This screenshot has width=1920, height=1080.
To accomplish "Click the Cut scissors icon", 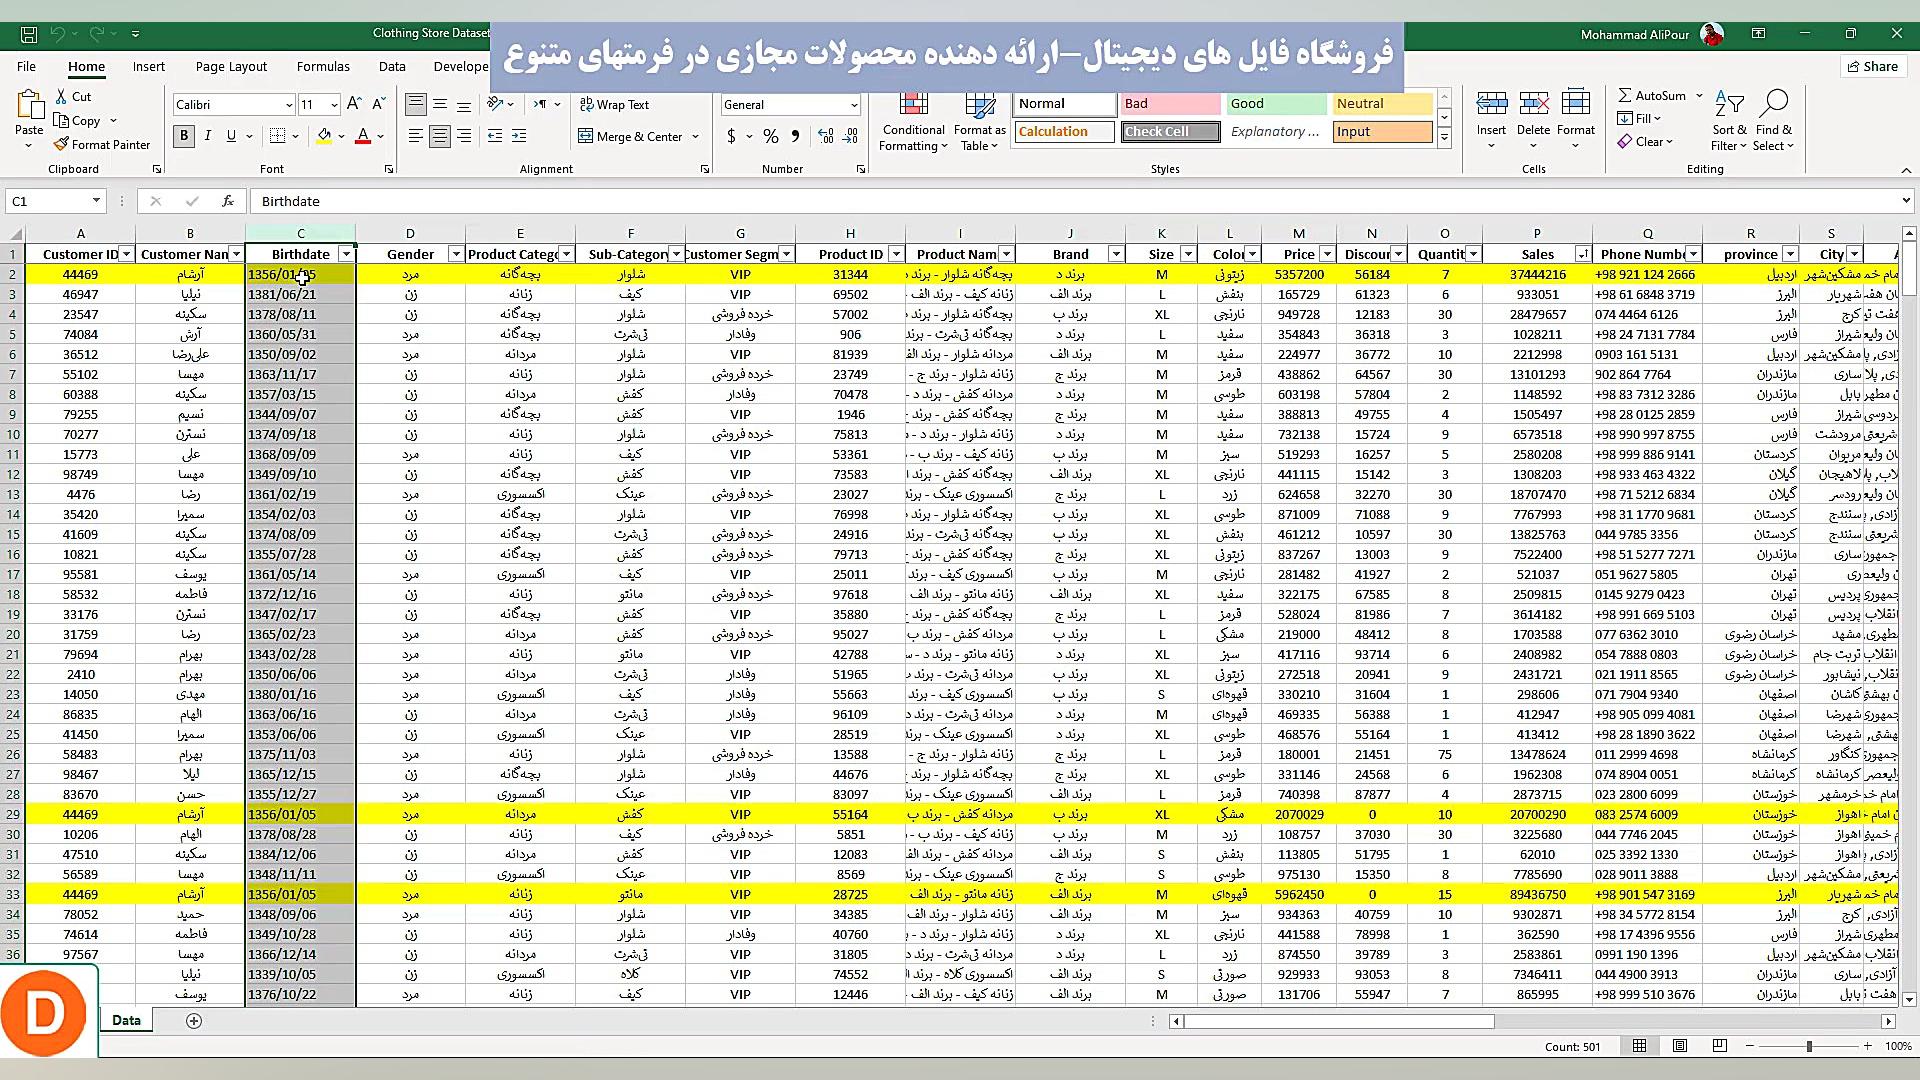I will coord(61,97).
